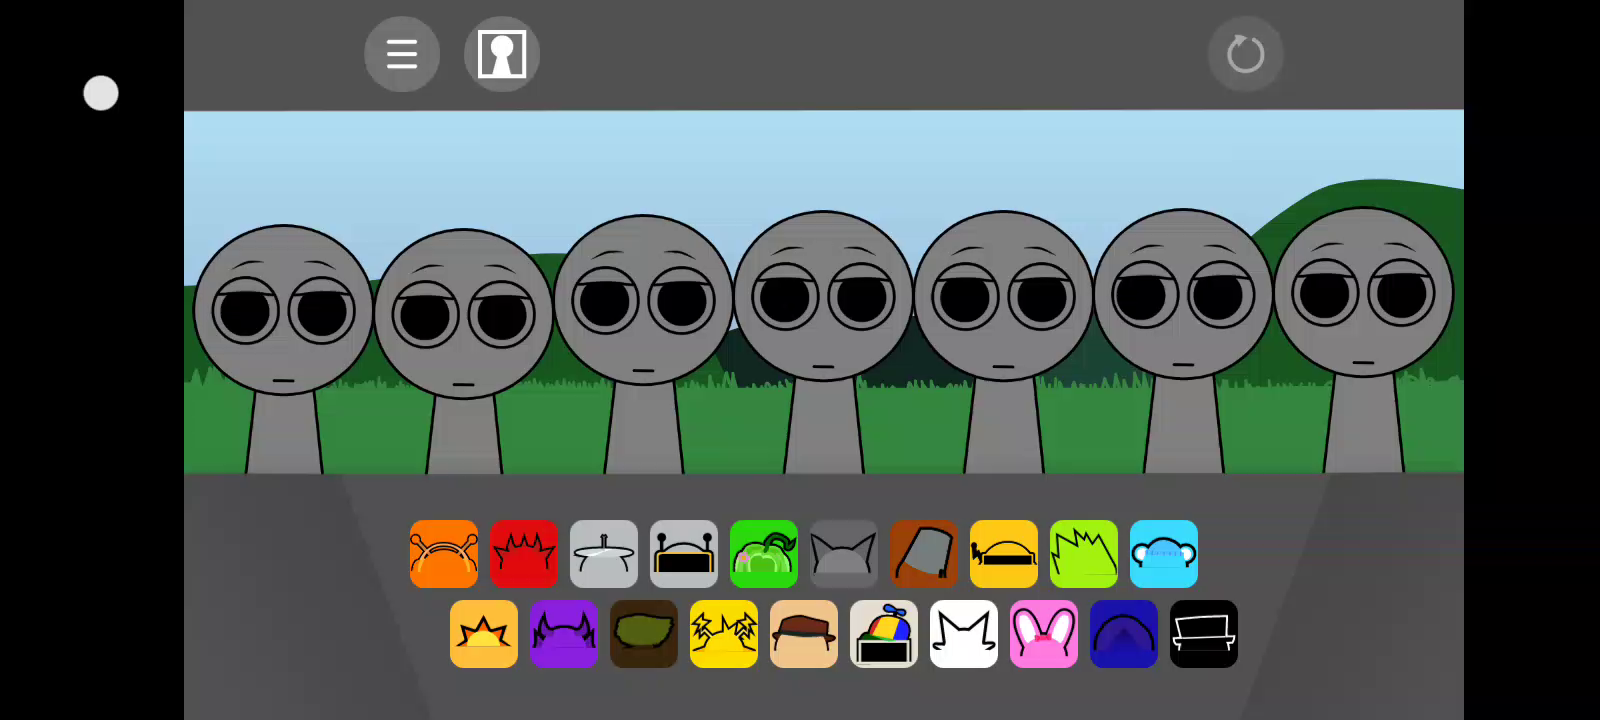This screenshot has height=720, width=1600.
Task: Pick the green vine plant icon
Action: tap(764, 554)
